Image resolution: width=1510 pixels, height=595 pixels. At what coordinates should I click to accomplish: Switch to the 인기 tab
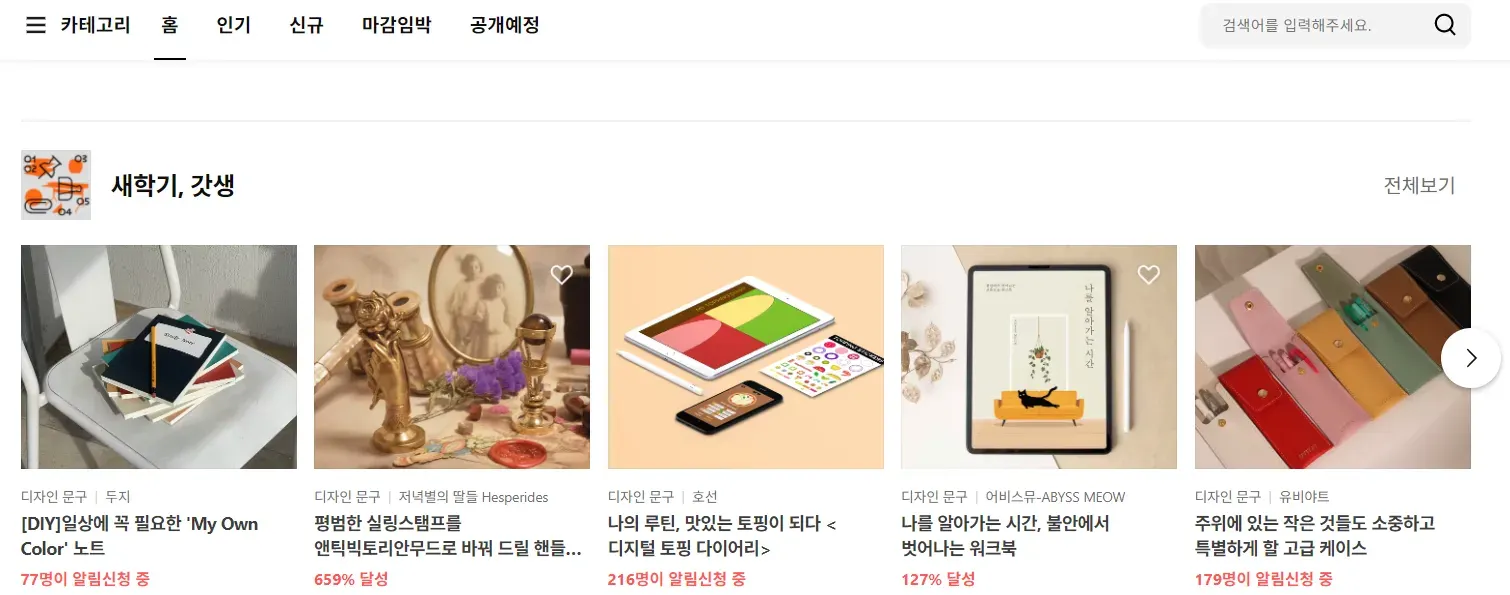234,25
